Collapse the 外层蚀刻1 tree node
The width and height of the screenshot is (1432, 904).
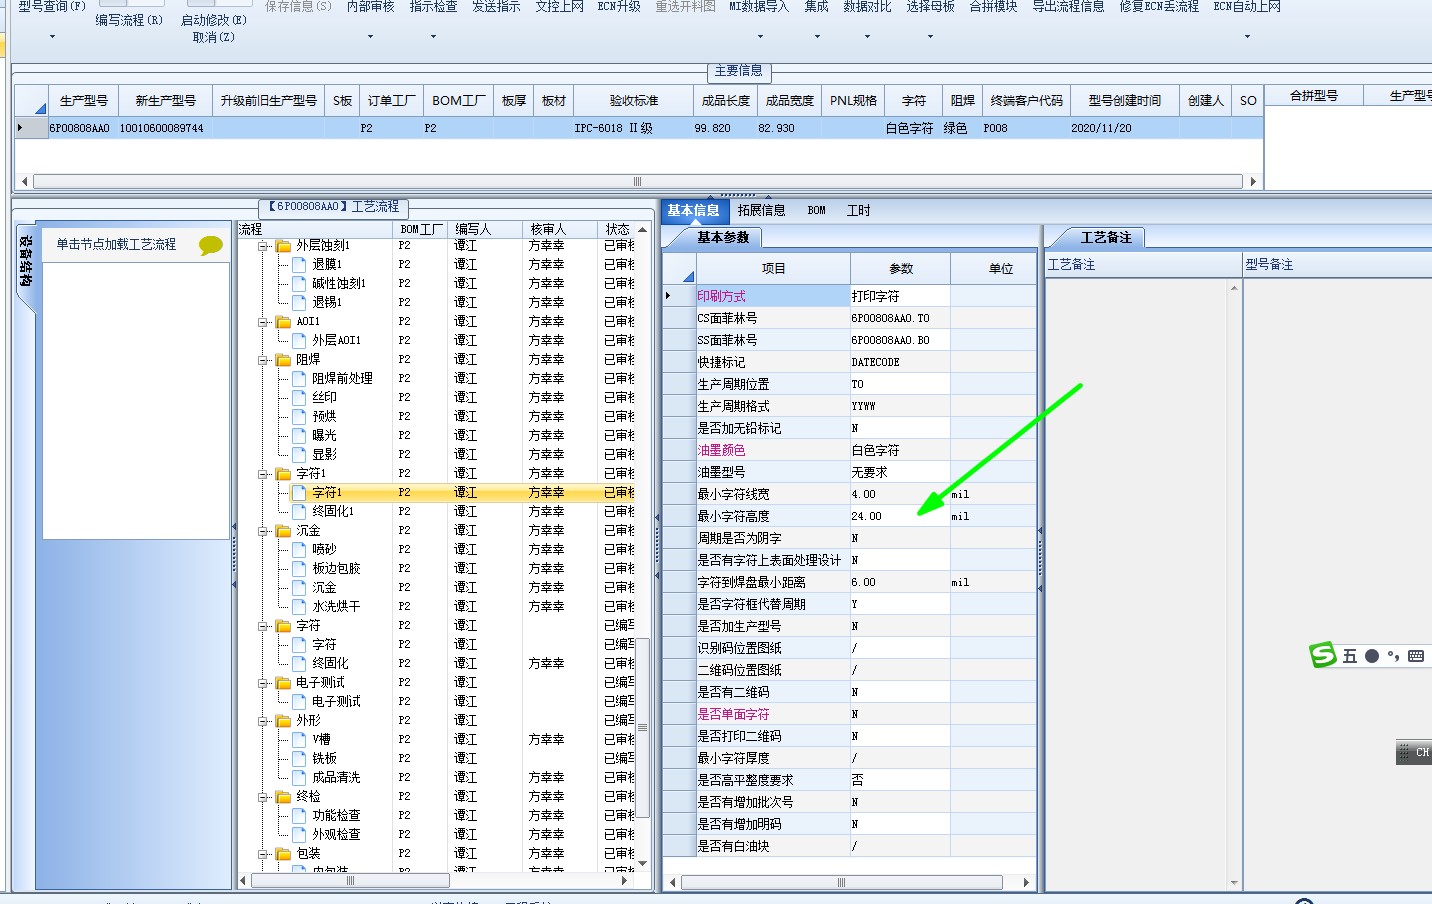(x=263, y=246)
